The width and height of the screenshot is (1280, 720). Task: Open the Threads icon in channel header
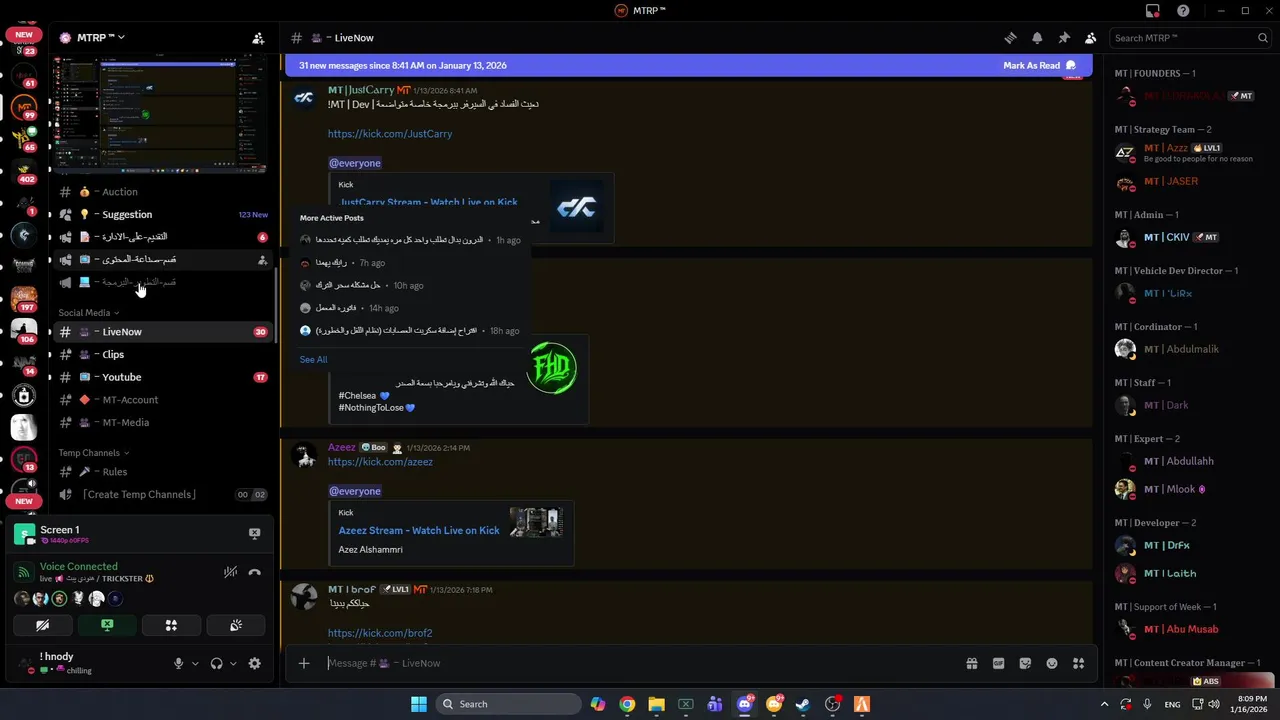point(1010,38)
